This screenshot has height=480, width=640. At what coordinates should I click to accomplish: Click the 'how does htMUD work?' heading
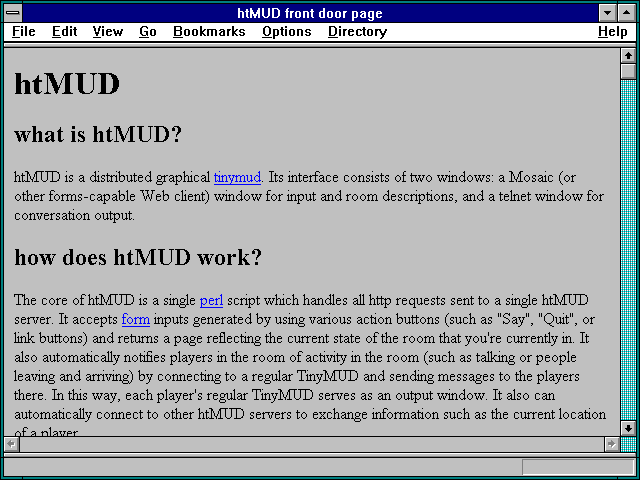click(x=138, y=258)
